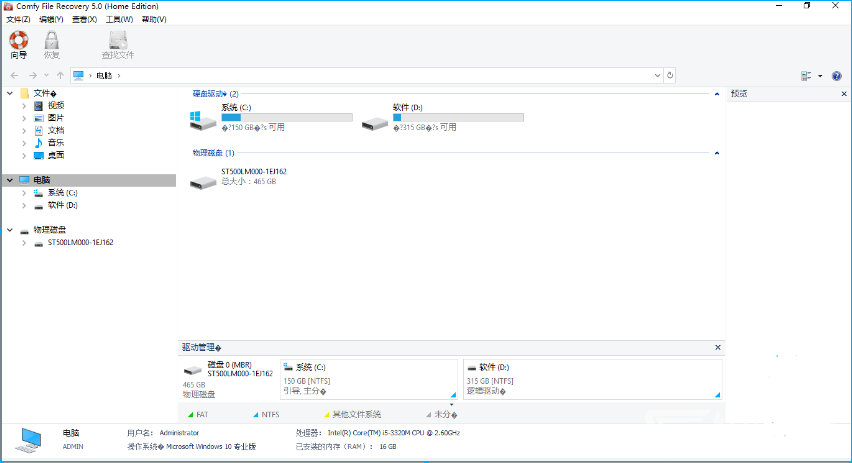
Task: Open recent locations dropdown beside forward arrow
Action: pyautogui.click(x=46, y=76)
